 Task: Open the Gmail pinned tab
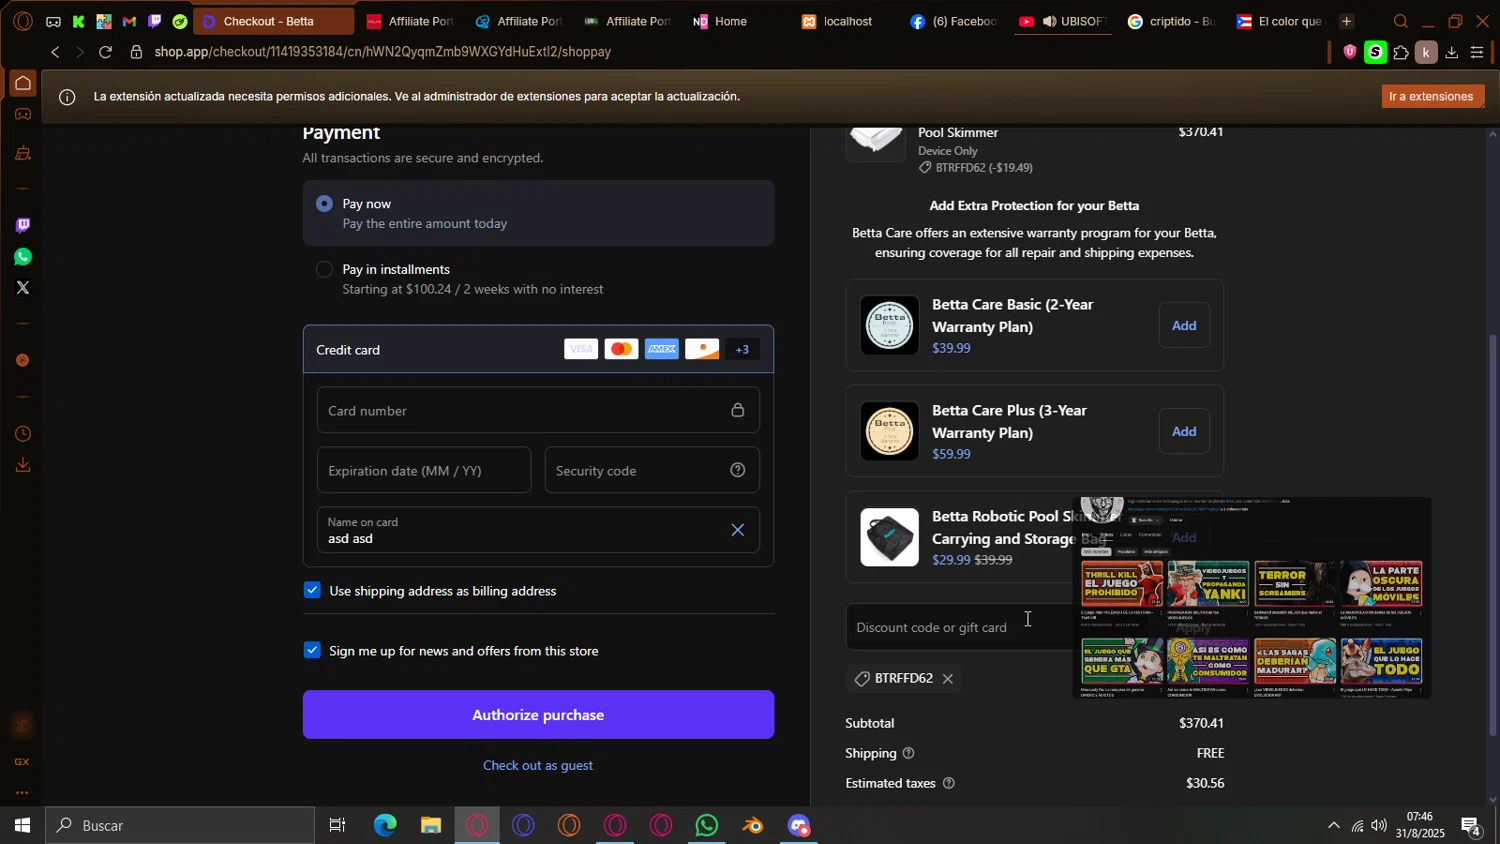pos(129,21)
